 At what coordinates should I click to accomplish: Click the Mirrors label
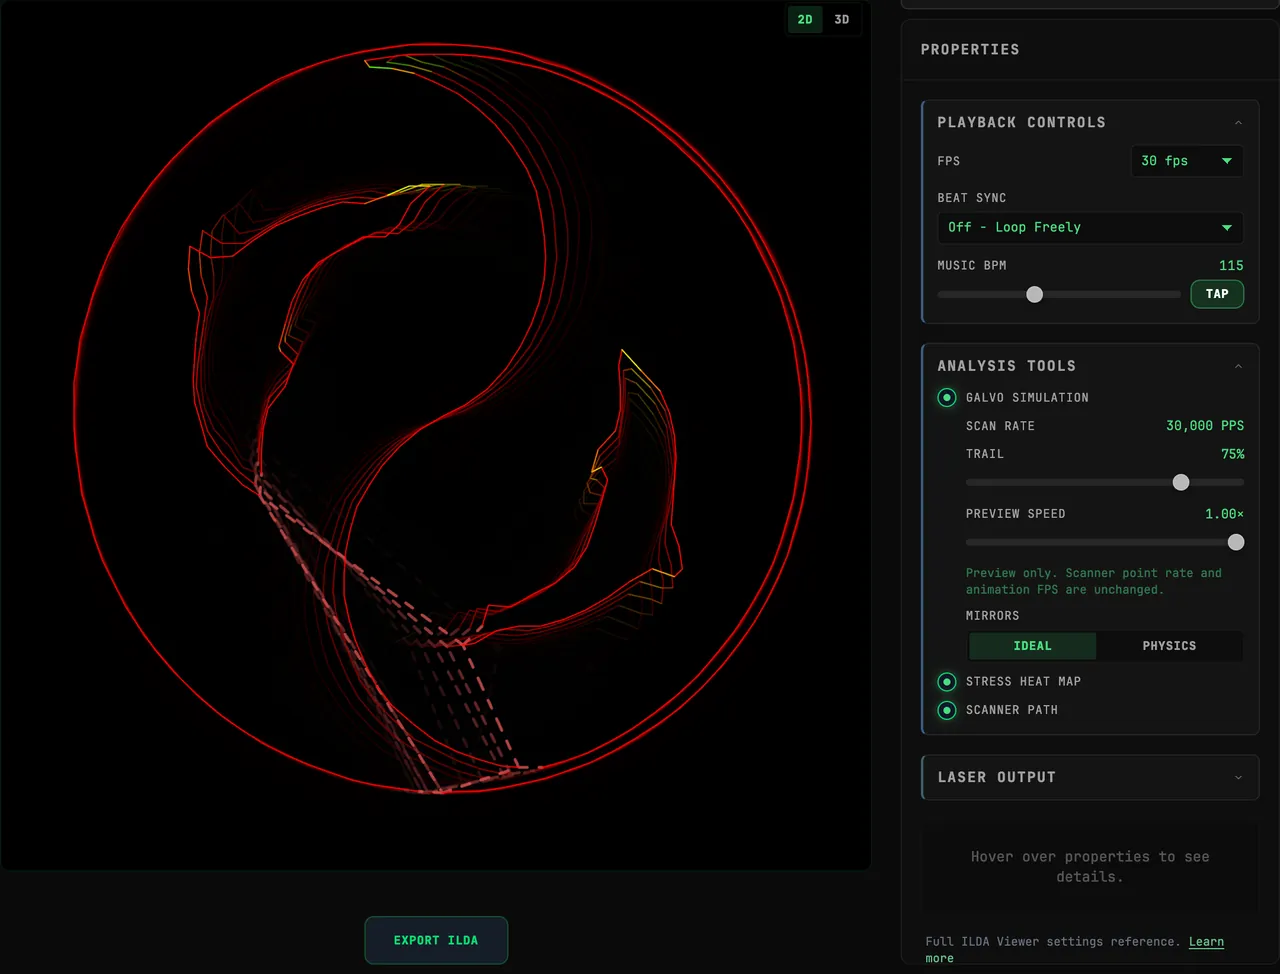pyautogui.click(x=992, y=616)
